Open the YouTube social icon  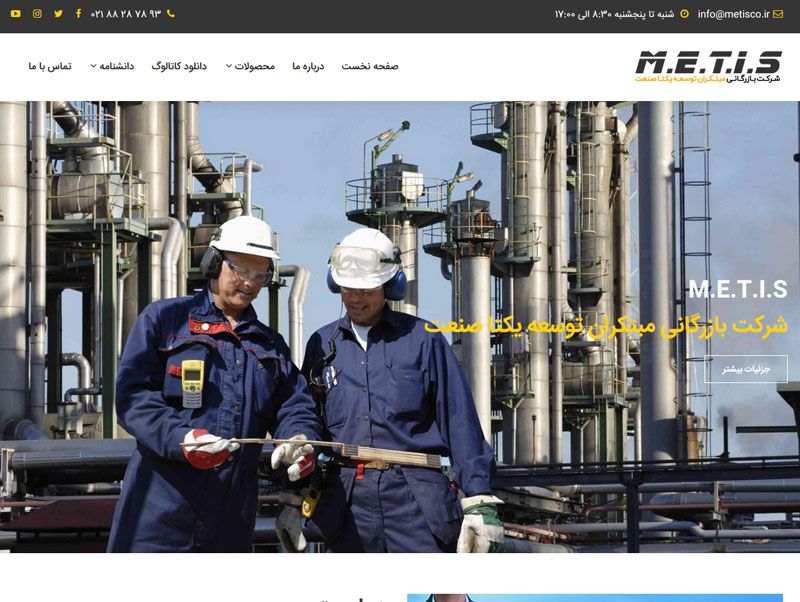click(16, 14)
